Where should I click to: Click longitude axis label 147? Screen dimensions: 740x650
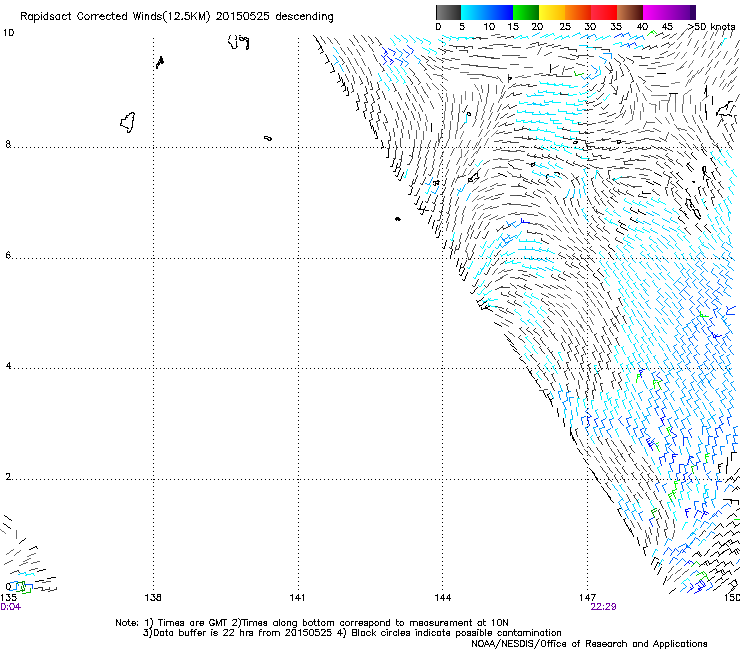coord(588,598)
